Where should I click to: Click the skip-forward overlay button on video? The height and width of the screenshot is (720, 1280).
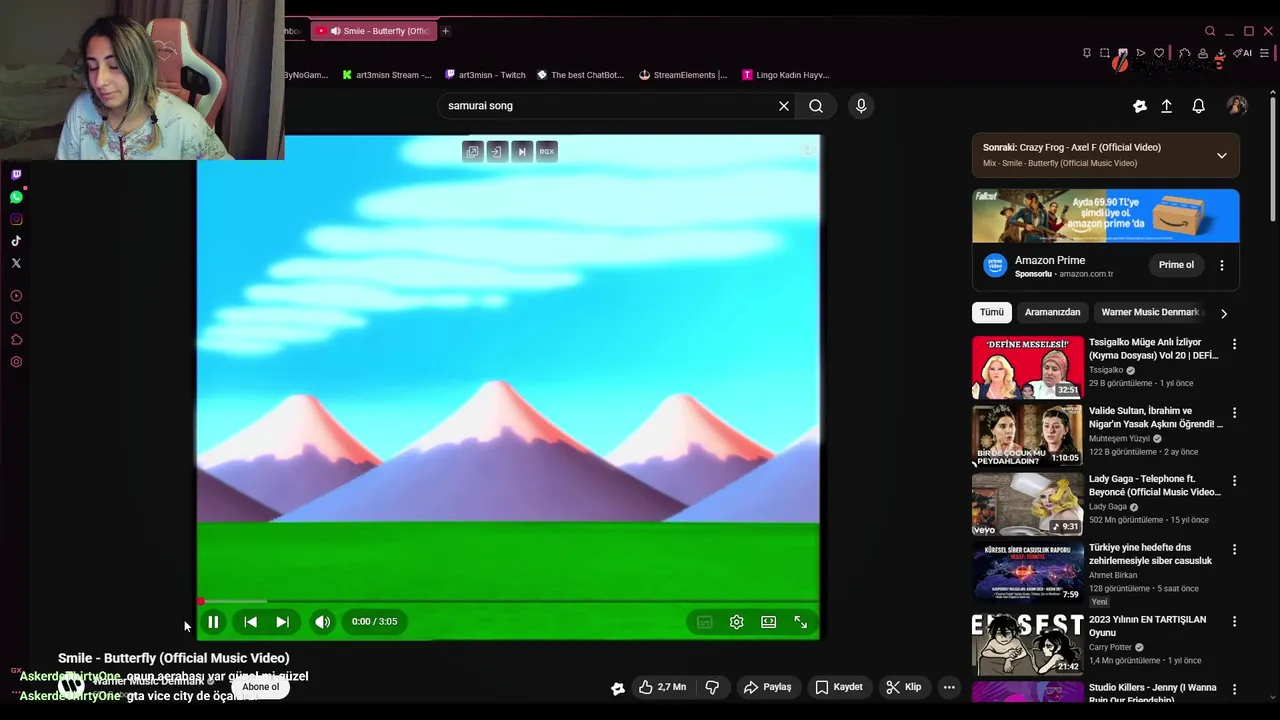[x=521, y=151]
